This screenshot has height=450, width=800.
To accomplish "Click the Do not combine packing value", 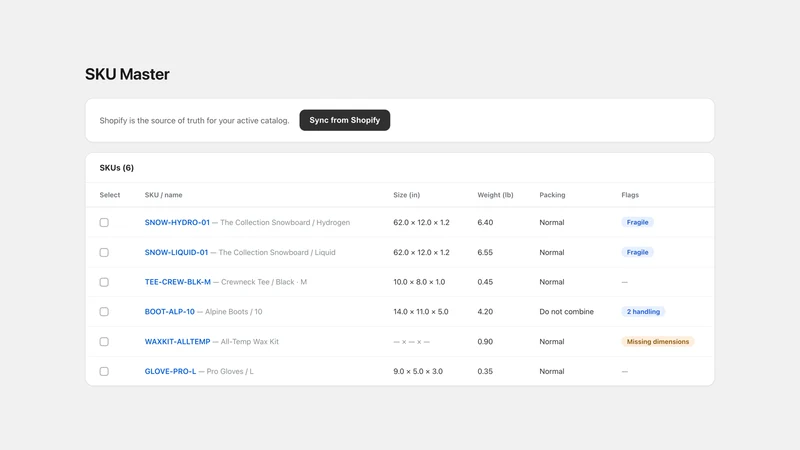I will click(566, 312).
